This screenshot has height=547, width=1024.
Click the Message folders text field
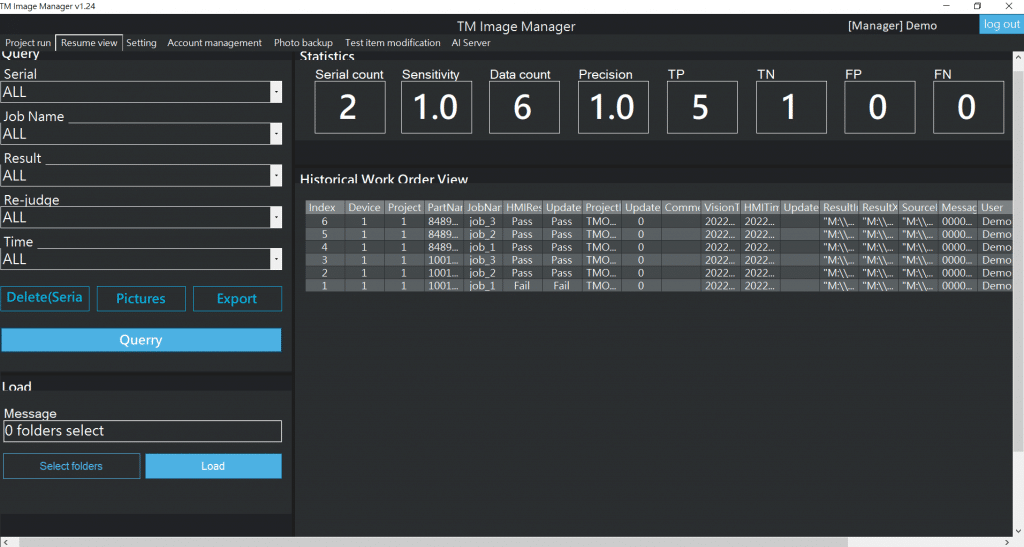coord(141,431)
